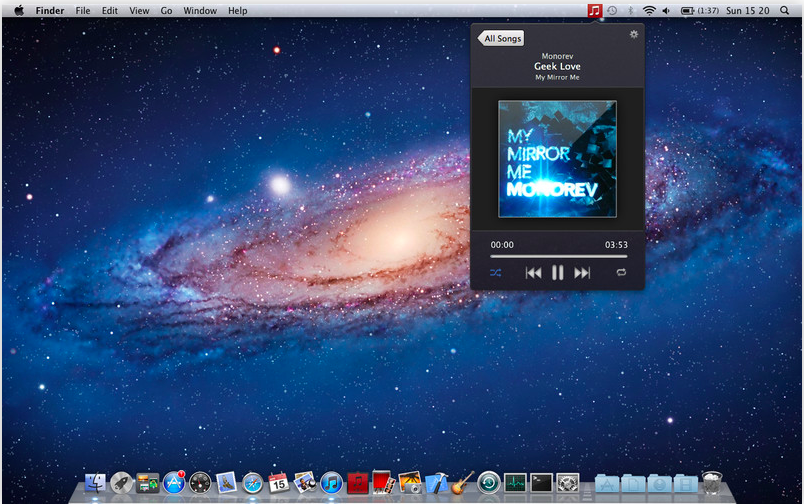Expand the Movies folder stack in Dock

686,483
